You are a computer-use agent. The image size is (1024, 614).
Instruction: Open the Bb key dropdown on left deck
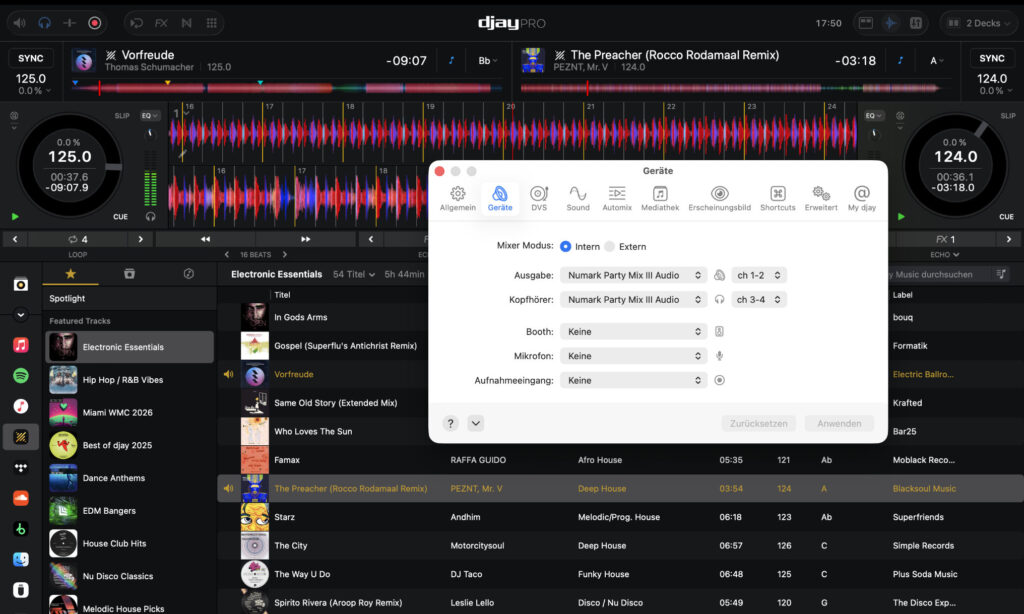tap(487, 61)
